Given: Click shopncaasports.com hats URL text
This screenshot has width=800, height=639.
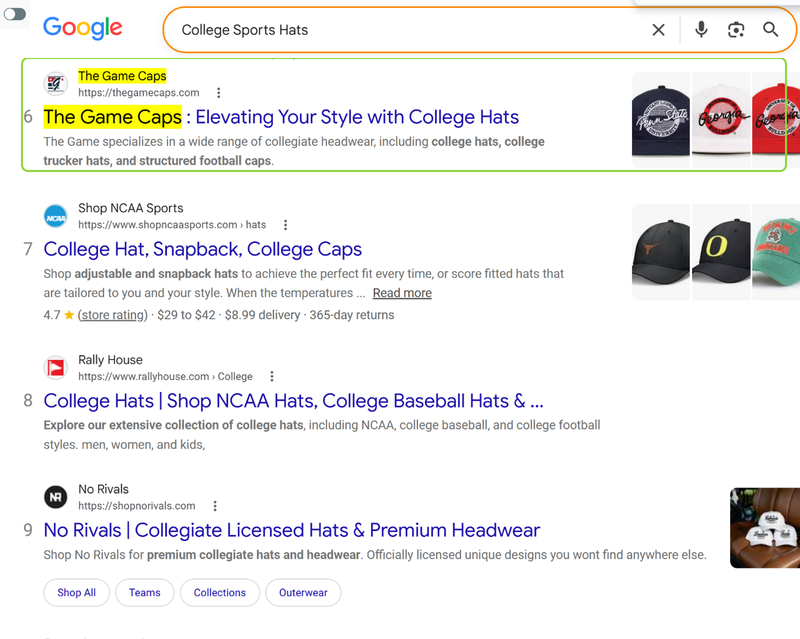Looking at the screenshot, I should (172, 225).
